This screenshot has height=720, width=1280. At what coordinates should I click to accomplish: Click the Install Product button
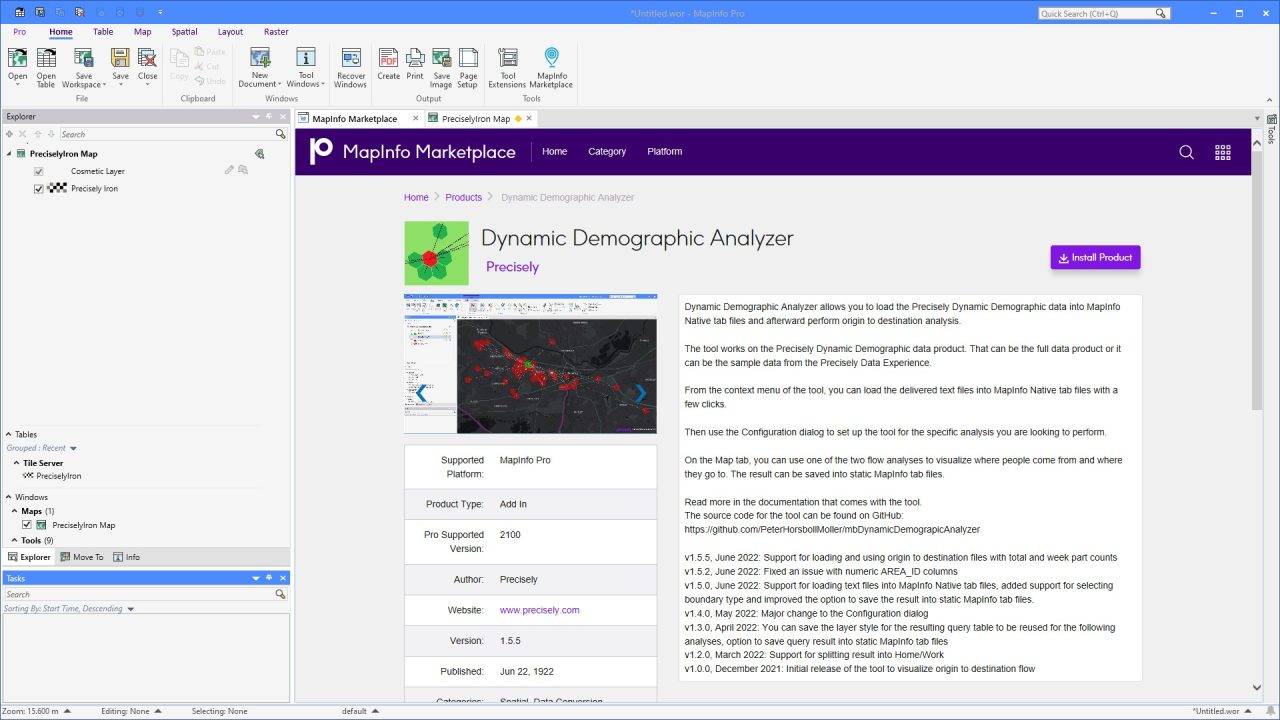point(1095,258)
